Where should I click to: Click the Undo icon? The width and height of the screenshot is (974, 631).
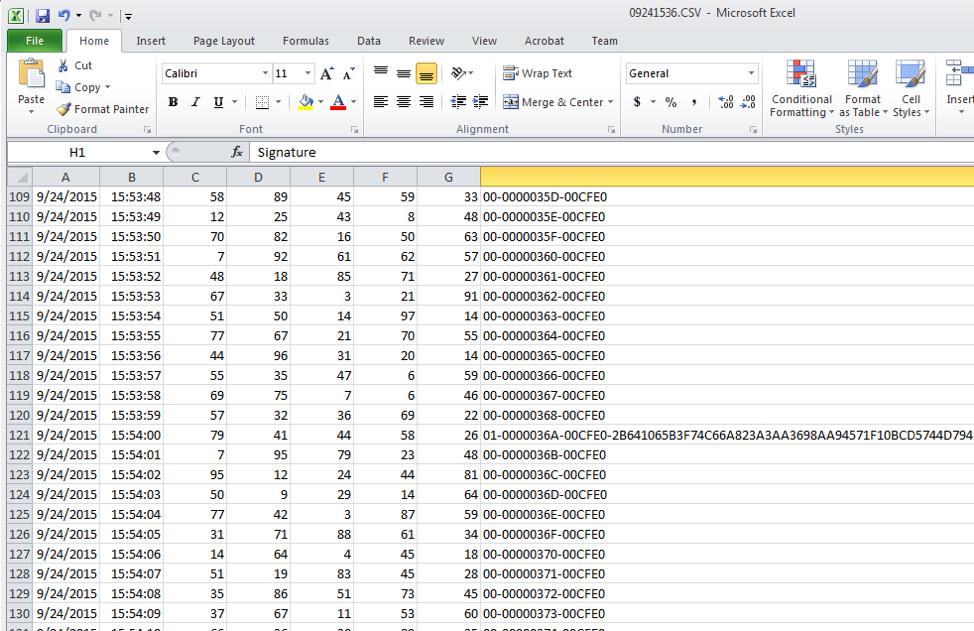pos(63,16)
